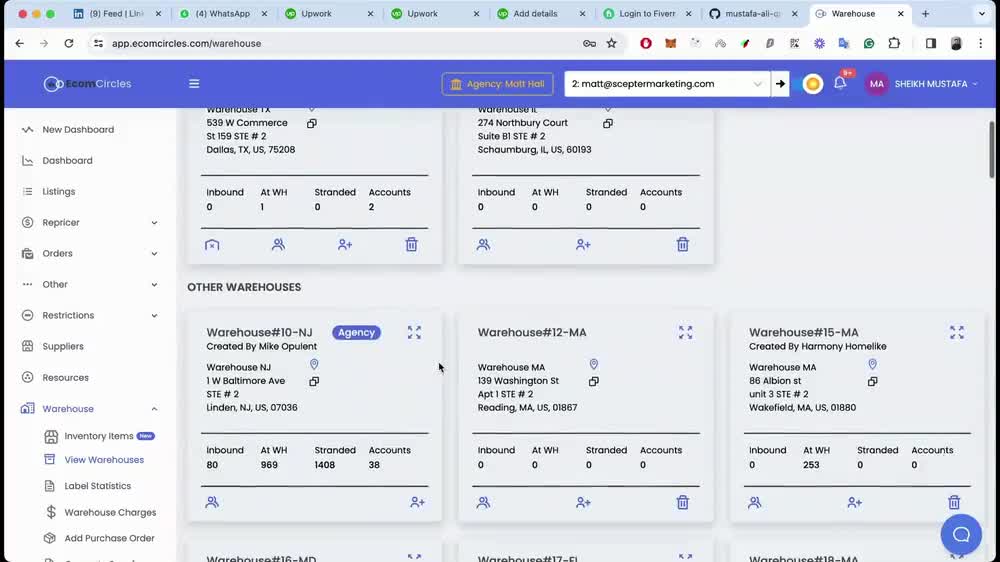The image size is (1000, 562).
Task: Copy address of 139 Washington St
Action: click(594, 381)
